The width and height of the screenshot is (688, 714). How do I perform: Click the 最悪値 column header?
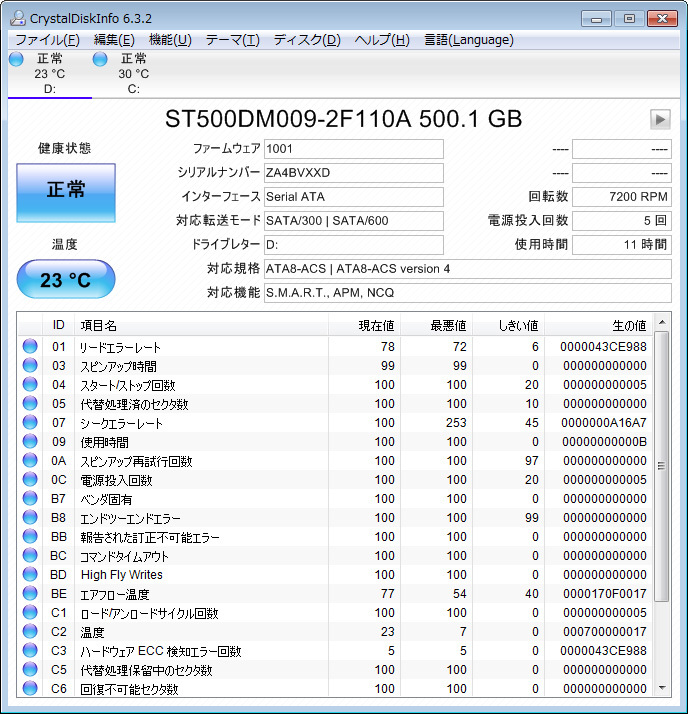pos(436,325)
